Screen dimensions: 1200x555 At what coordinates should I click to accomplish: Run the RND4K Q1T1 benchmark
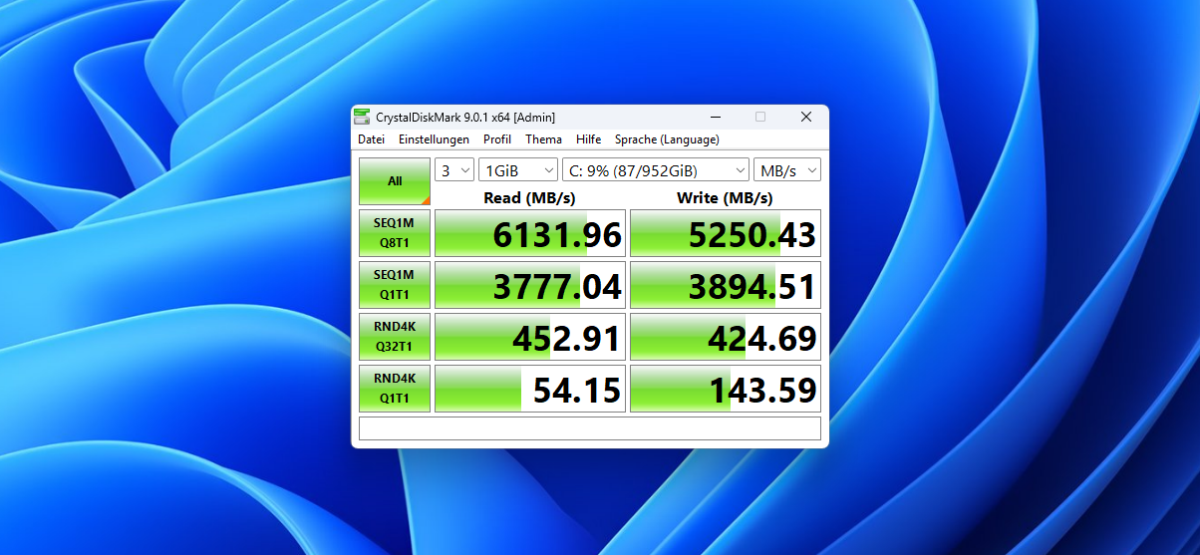tap(395, 388)
